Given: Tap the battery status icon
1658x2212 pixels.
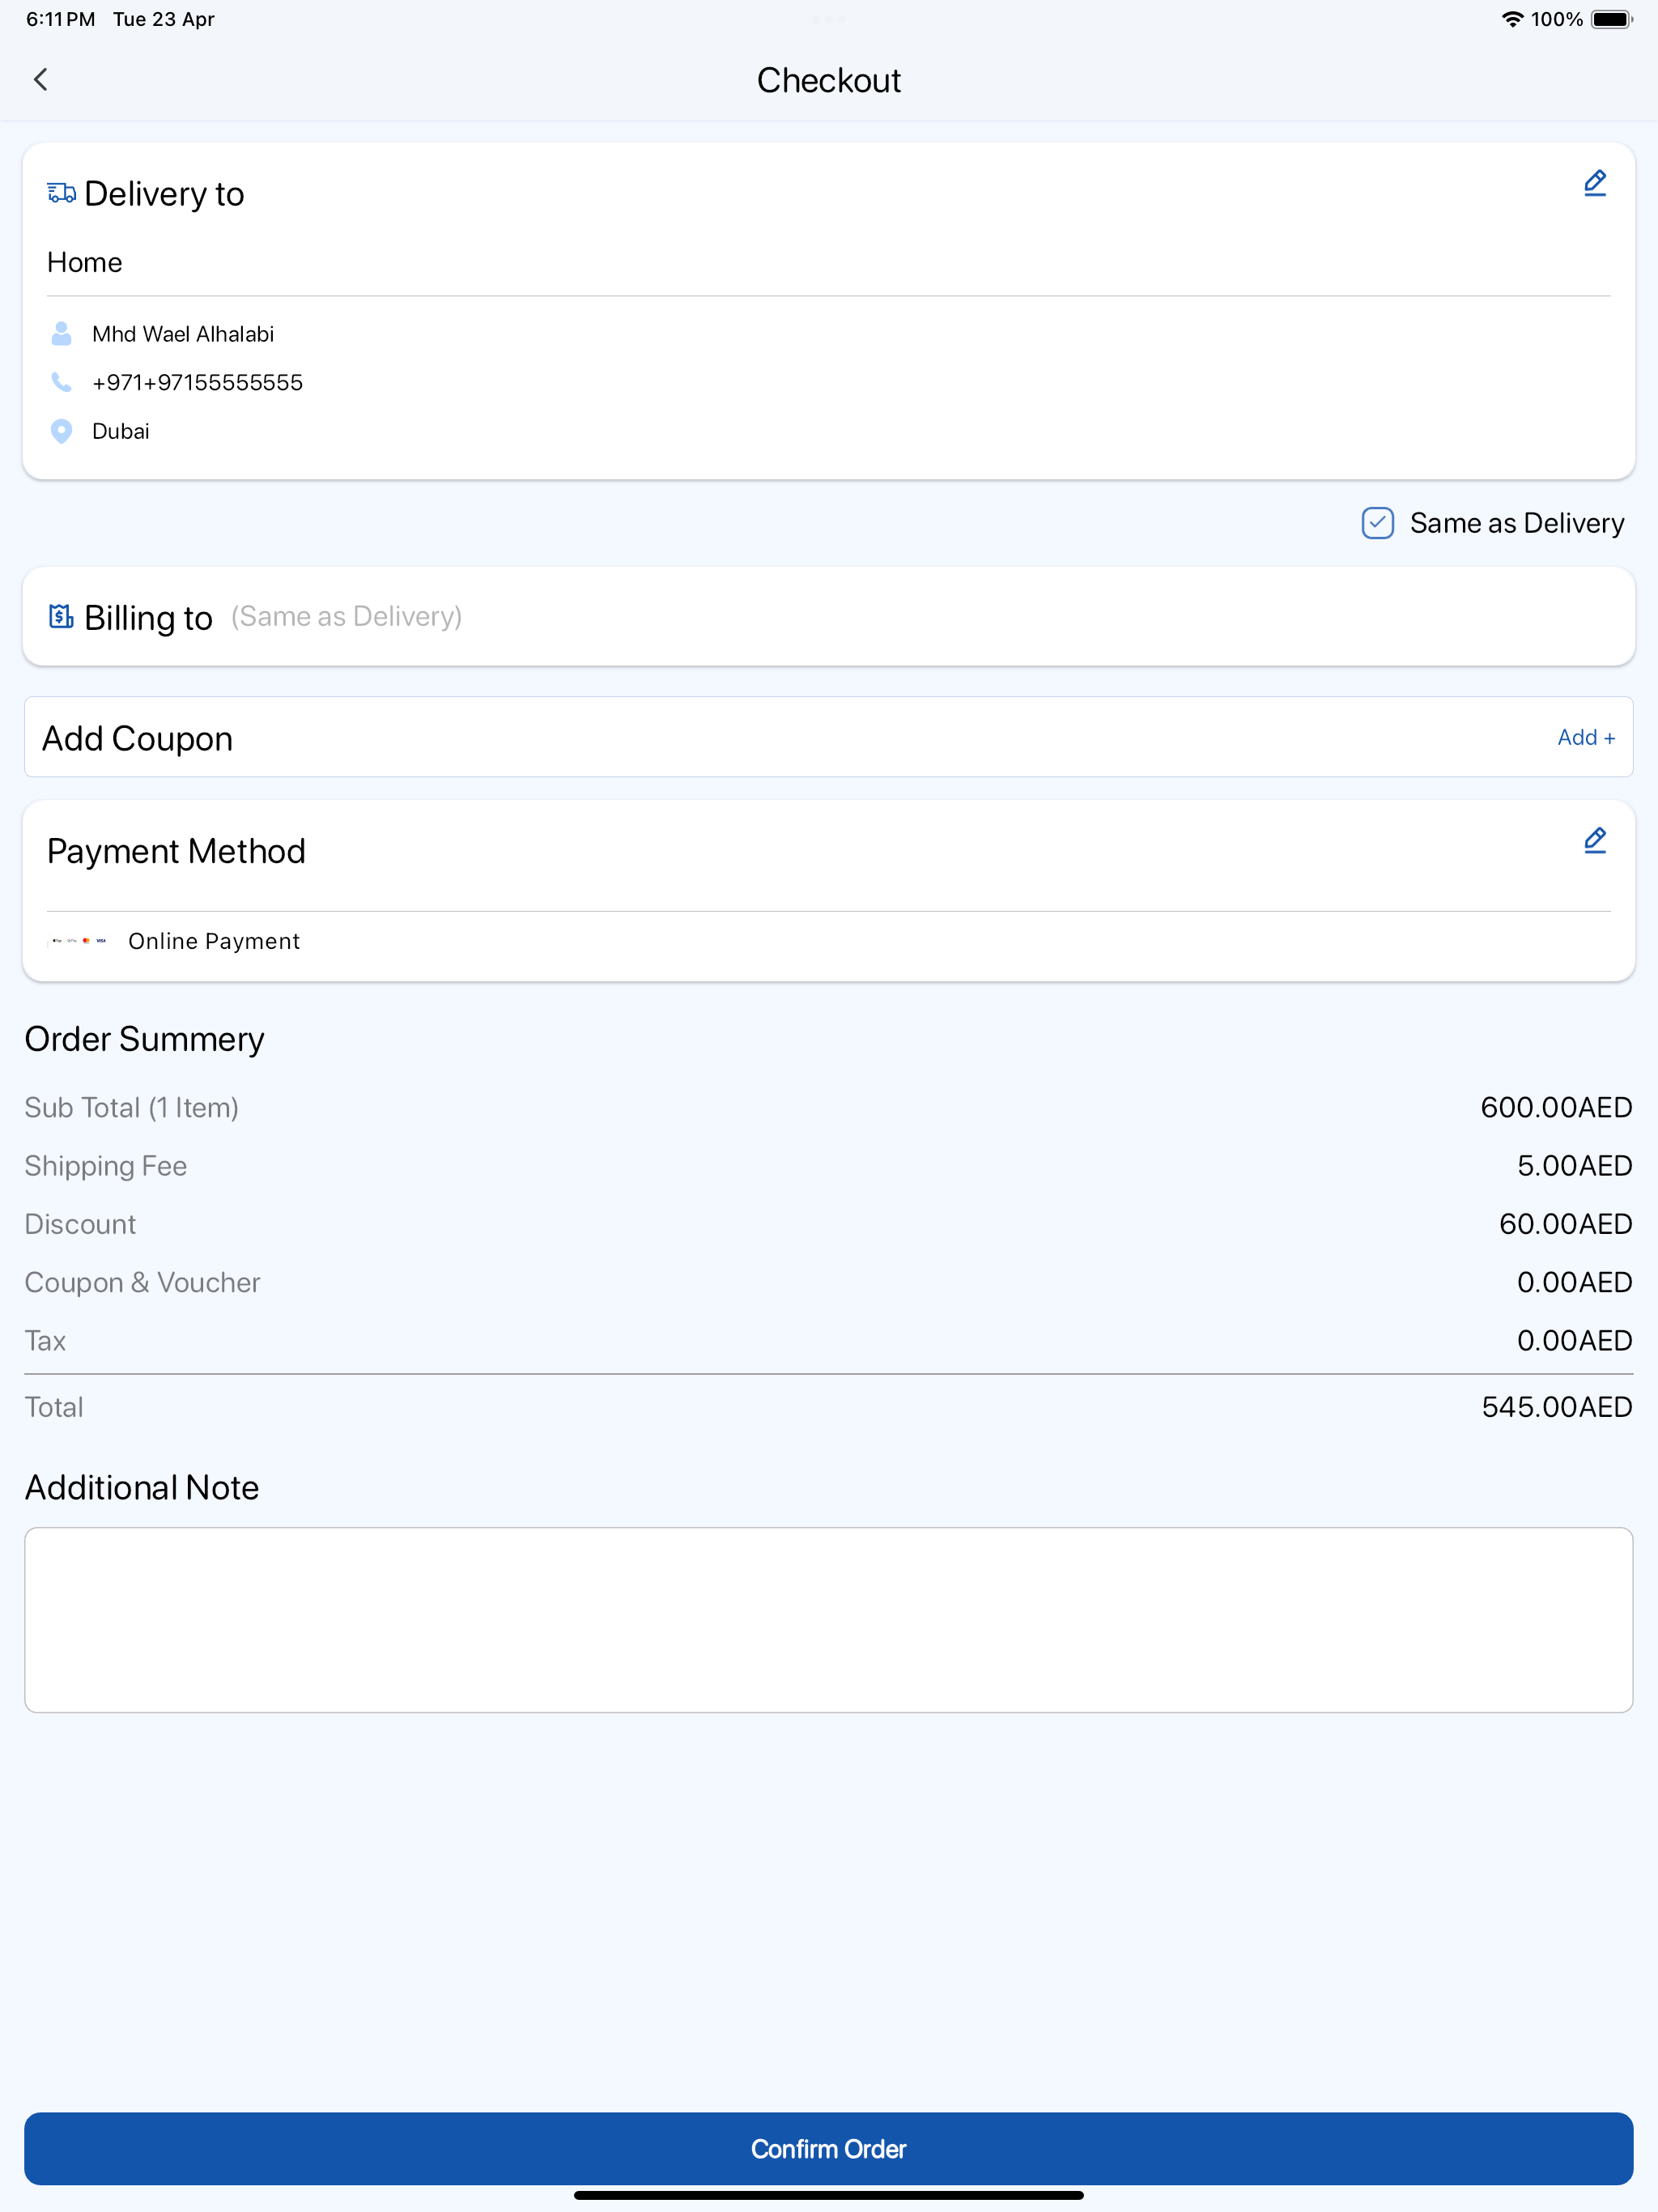Looking at the screenshot, I should click(x=1611, y=19).
